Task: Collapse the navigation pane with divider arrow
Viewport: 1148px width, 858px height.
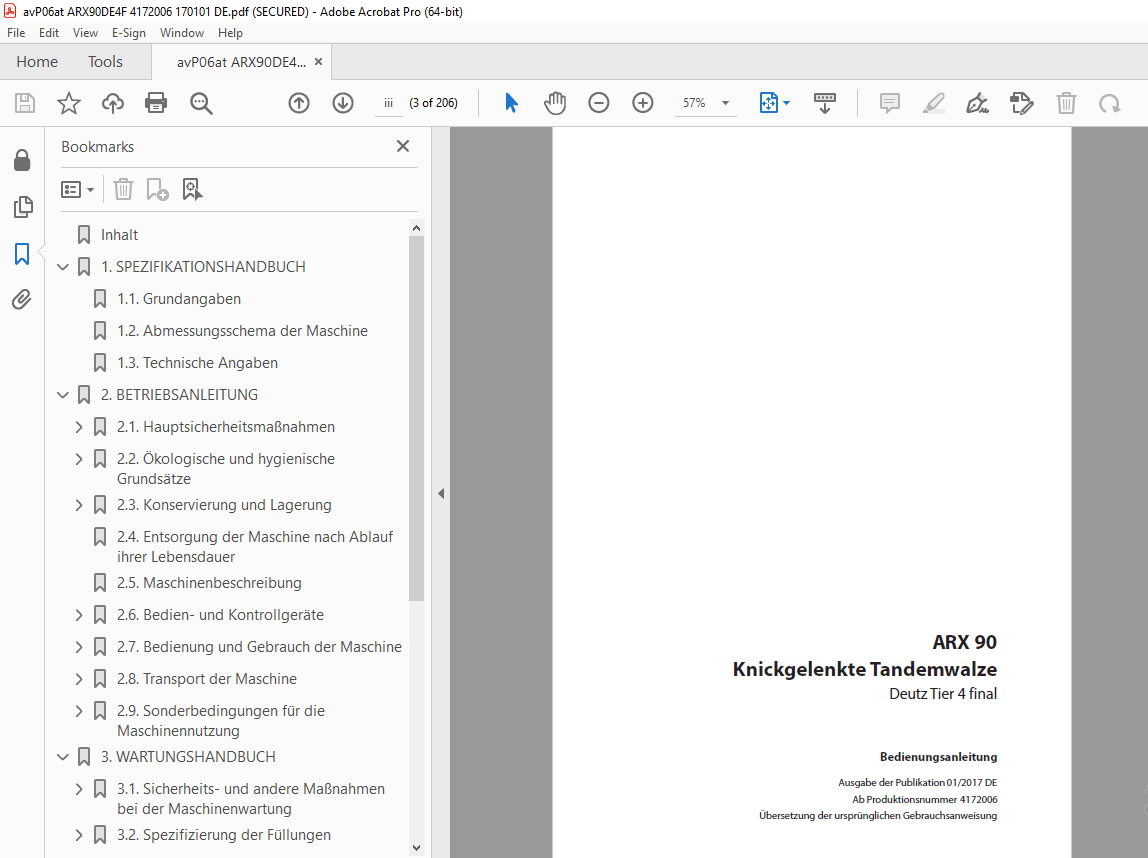Action: (x=441, y=493)
